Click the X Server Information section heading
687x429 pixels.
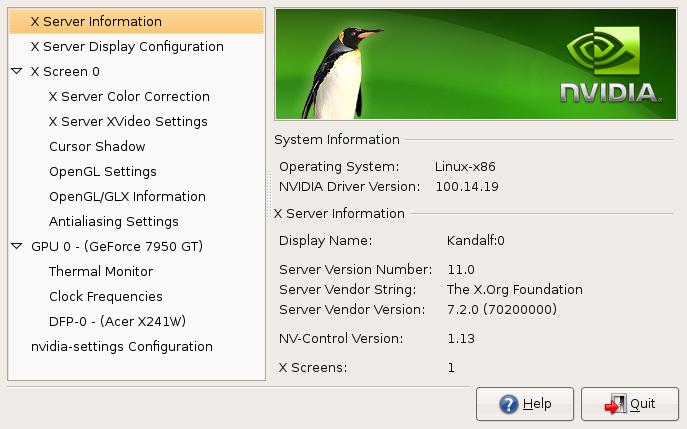340,213
